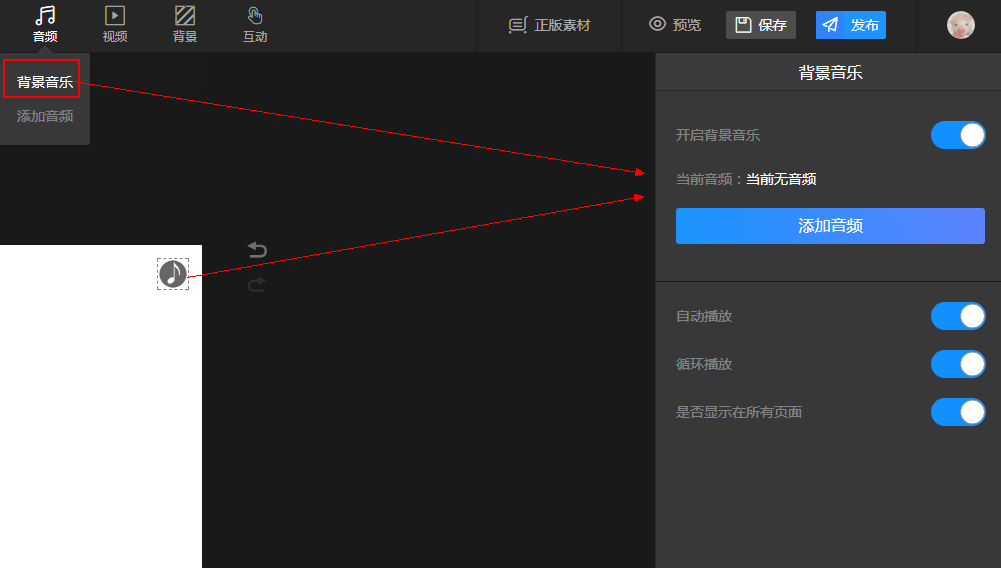Click the 当前无音频 status text

[781, 179]
